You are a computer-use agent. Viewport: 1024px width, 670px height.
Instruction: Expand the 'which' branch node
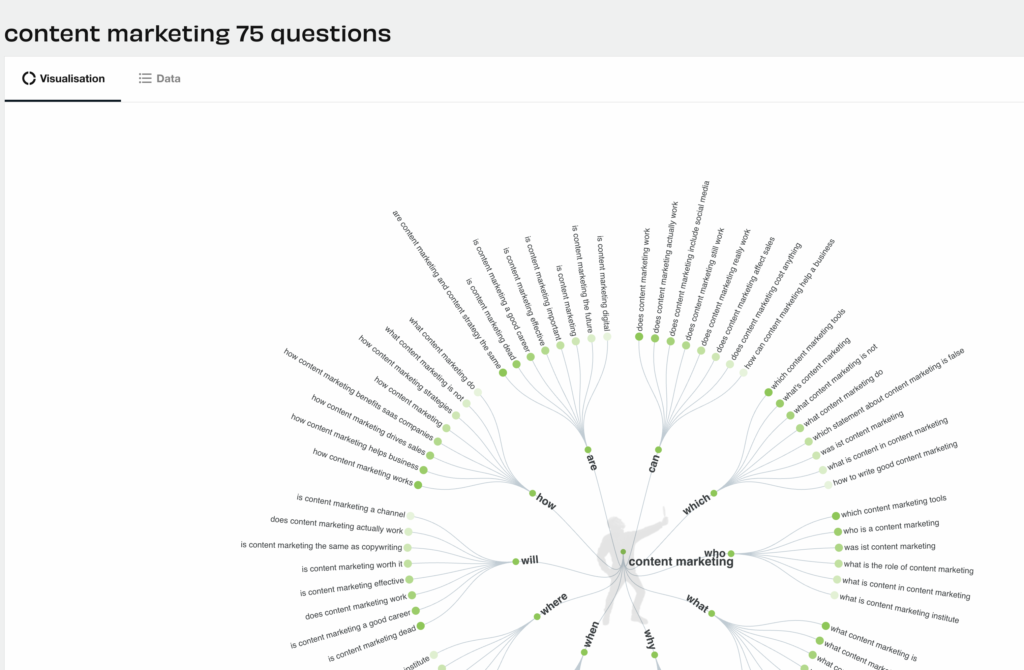point(714,494)
